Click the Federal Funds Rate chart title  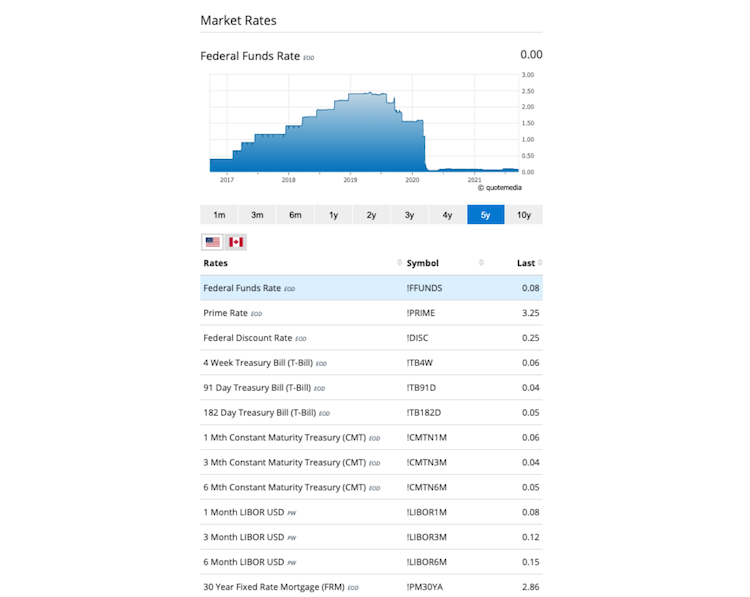coord(250,56)
